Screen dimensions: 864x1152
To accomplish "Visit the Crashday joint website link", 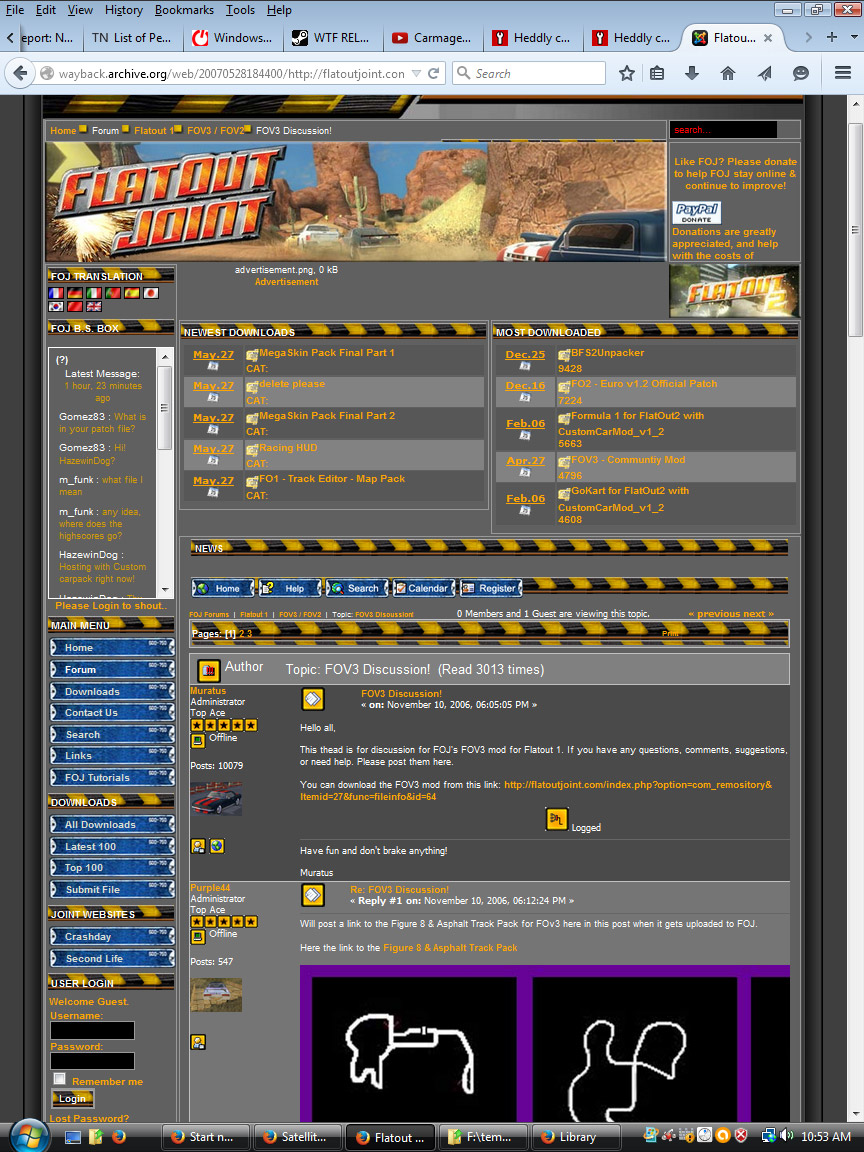I will (x=112, y=937).
